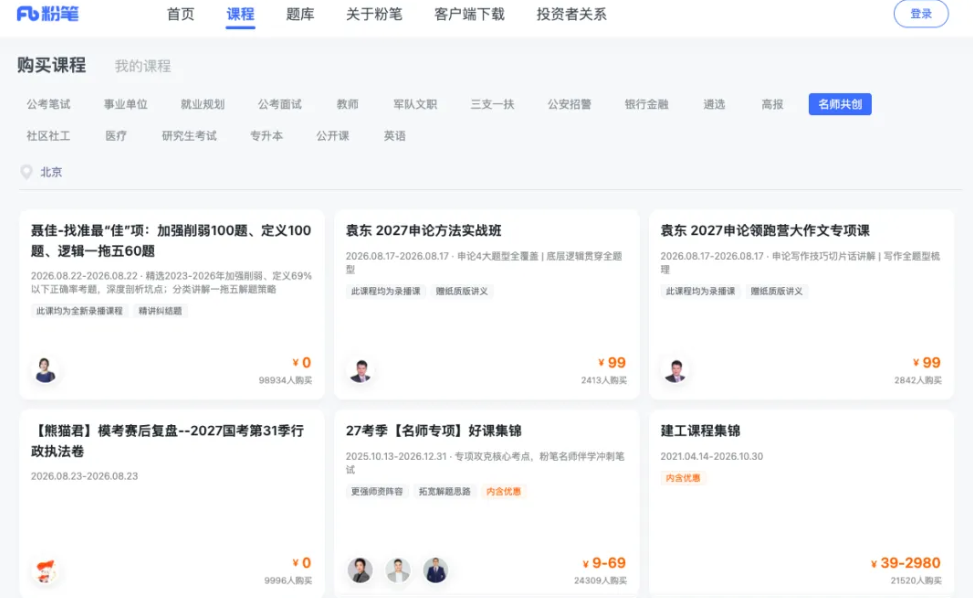Click the 9996人购买 count
This screenshot has width=973, height=598.
pyautogui.click(x=288, y=581)
